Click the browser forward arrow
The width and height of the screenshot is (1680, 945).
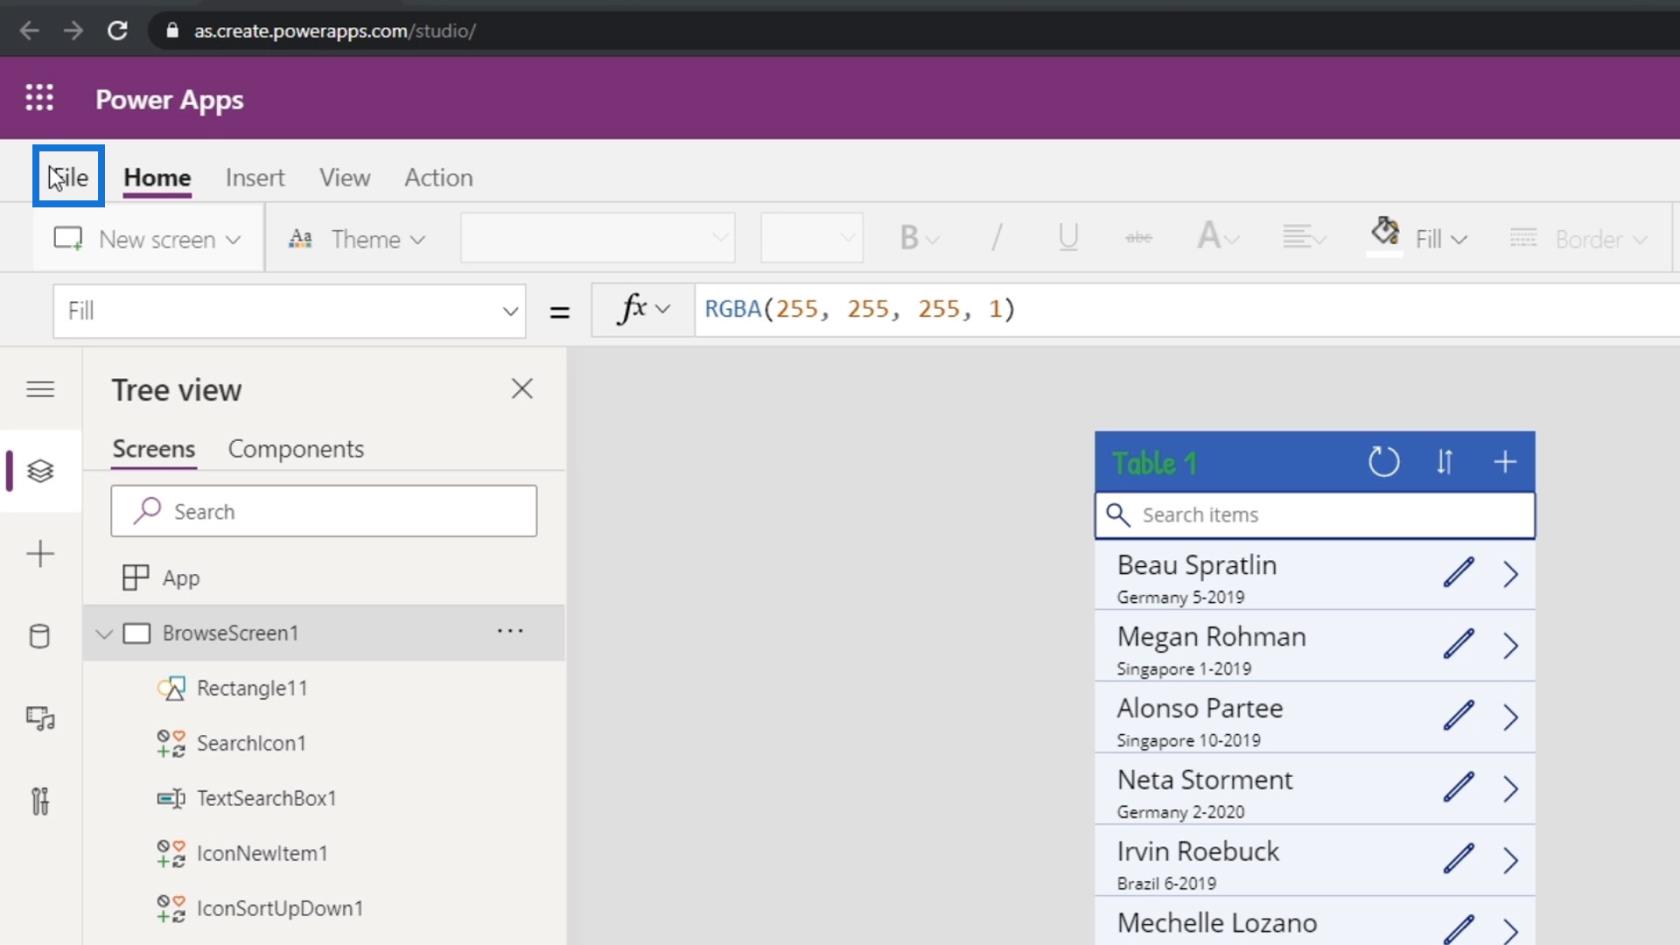(73, 31)
